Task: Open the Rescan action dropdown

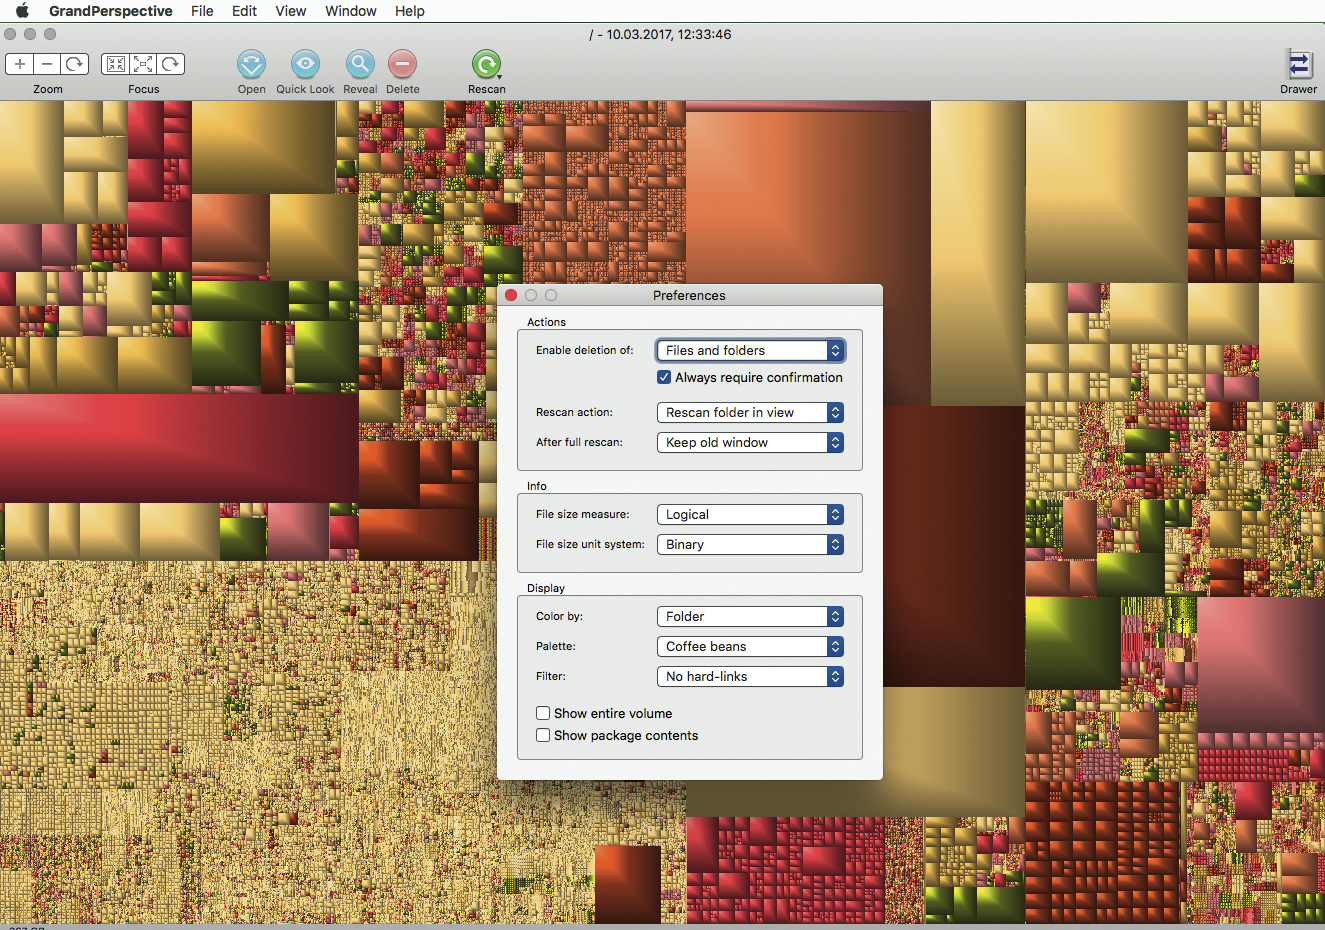Action: pyautogui.click(x=750, y=412)
